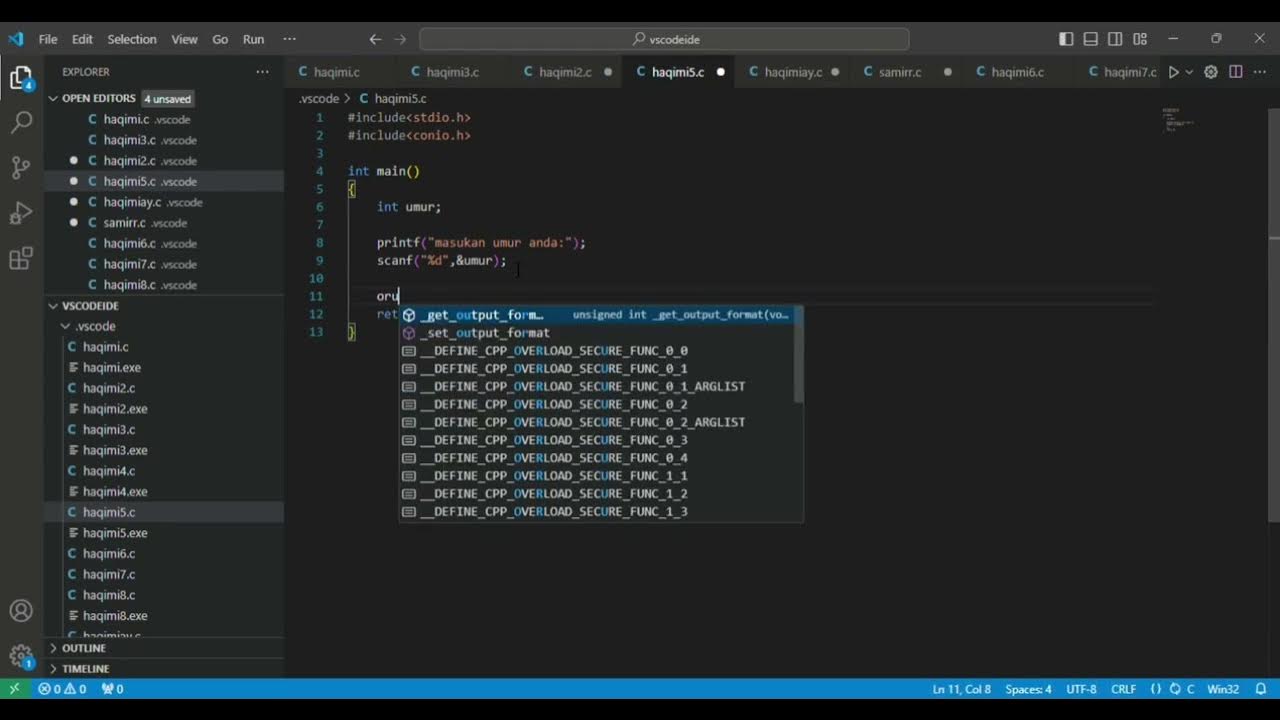Open Customize Layout icon
The image size is (1280, 720).
(x=1140, y=39)
